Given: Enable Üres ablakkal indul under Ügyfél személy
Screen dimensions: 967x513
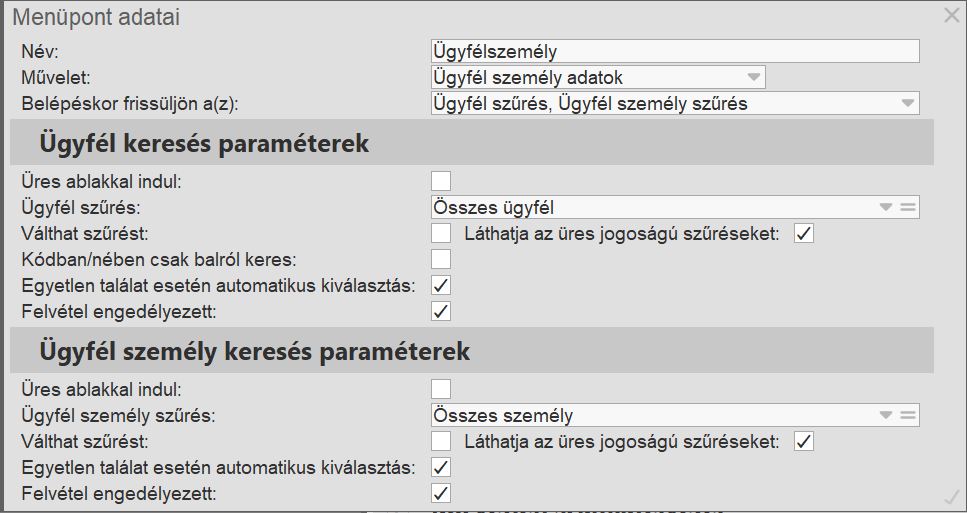Looking at the screenshot, I should (x=441, y=389).
